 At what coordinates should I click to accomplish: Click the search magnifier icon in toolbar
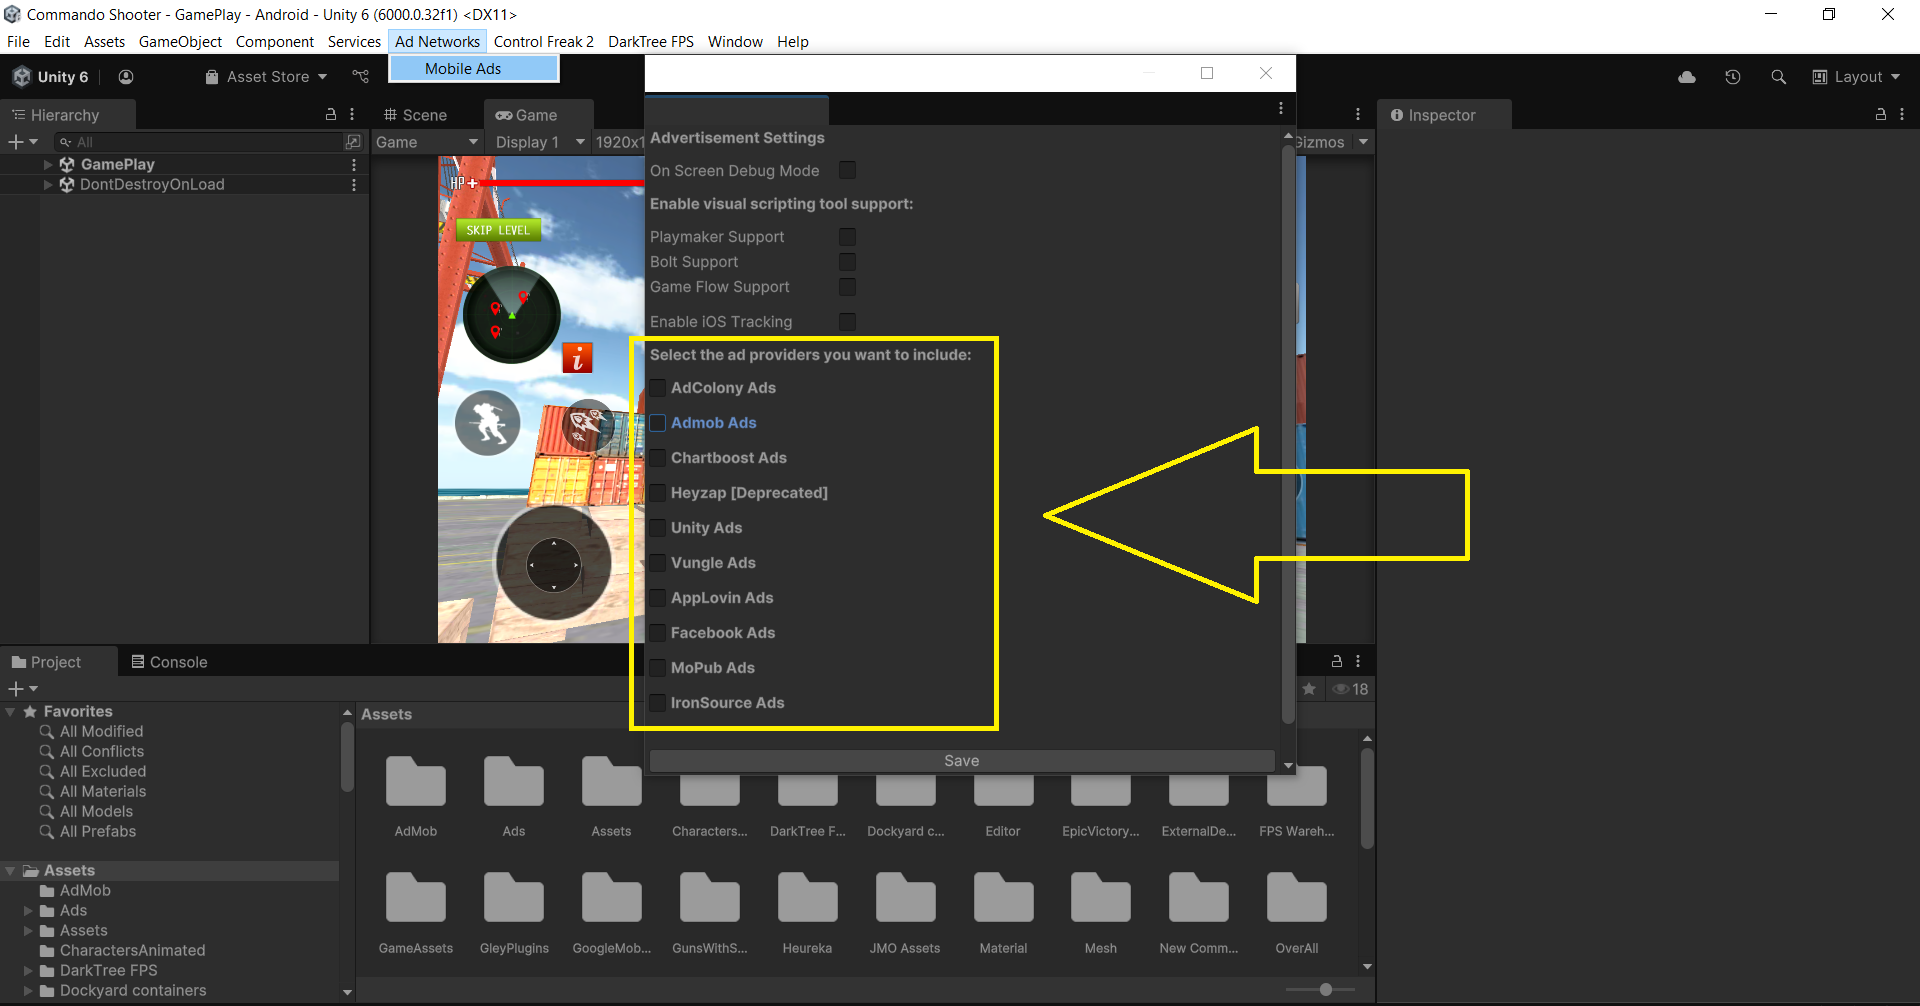click(x=1778, y=77)
